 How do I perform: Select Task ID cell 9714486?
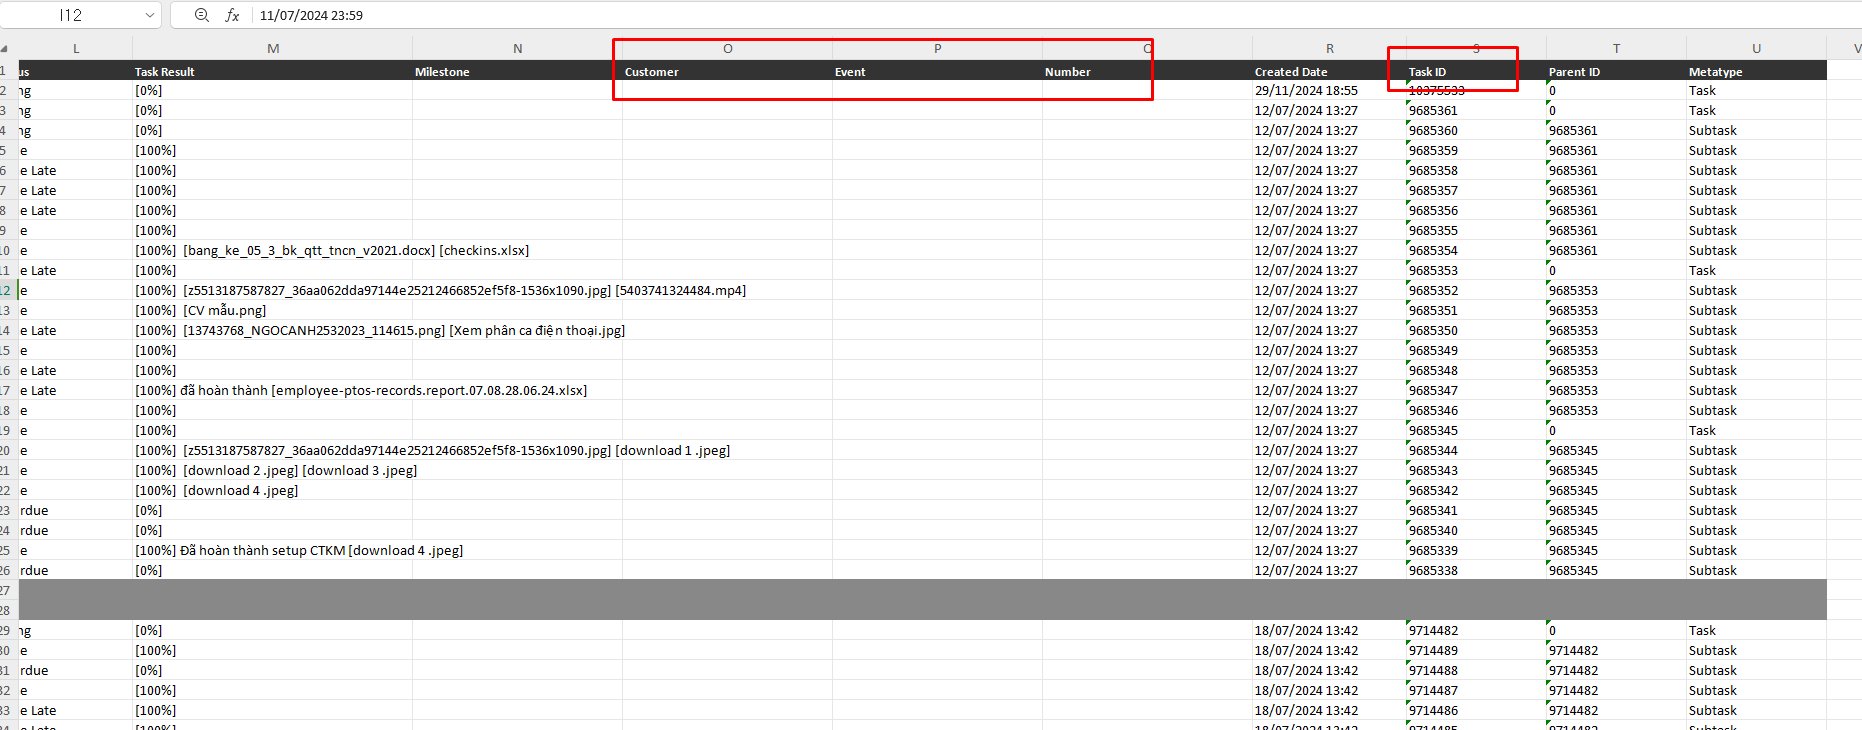pyautogui.click(x=1477, y=710)
